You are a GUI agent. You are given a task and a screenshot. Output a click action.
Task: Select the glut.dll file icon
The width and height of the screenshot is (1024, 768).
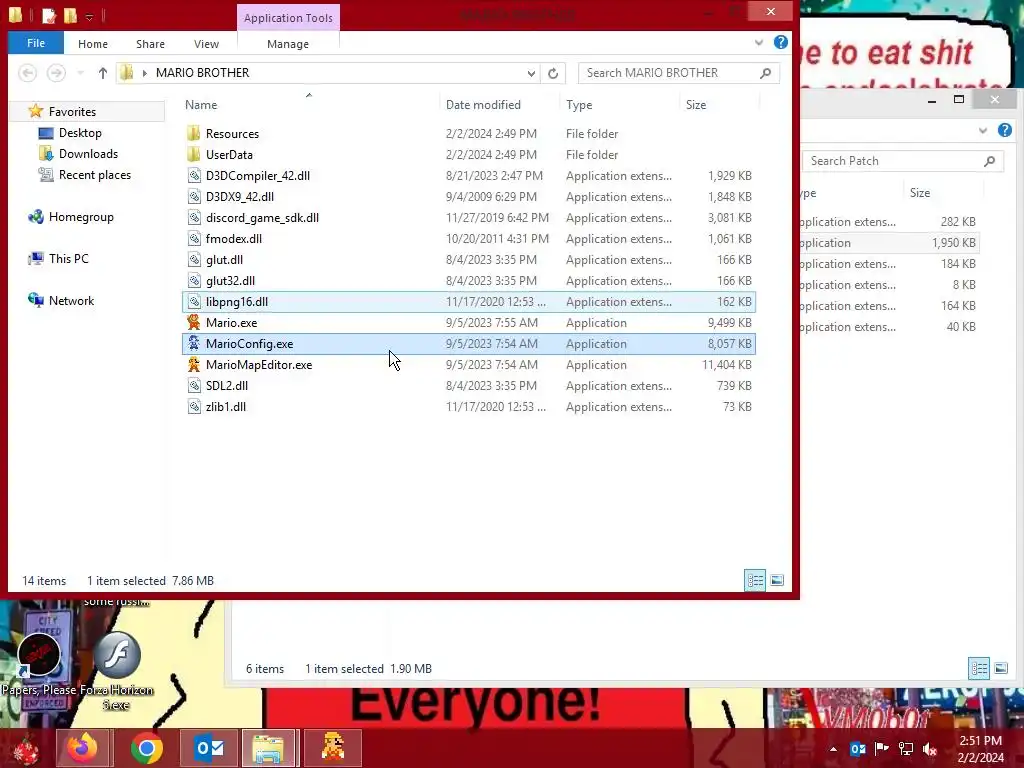tap(194, 259)
